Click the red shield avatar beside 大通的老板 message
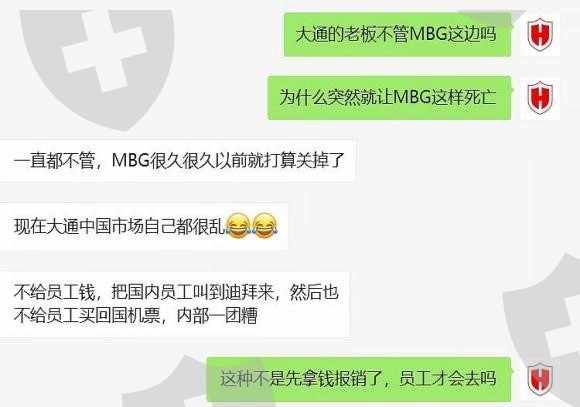This screenshot has width=580, height=407. [540, 34]
